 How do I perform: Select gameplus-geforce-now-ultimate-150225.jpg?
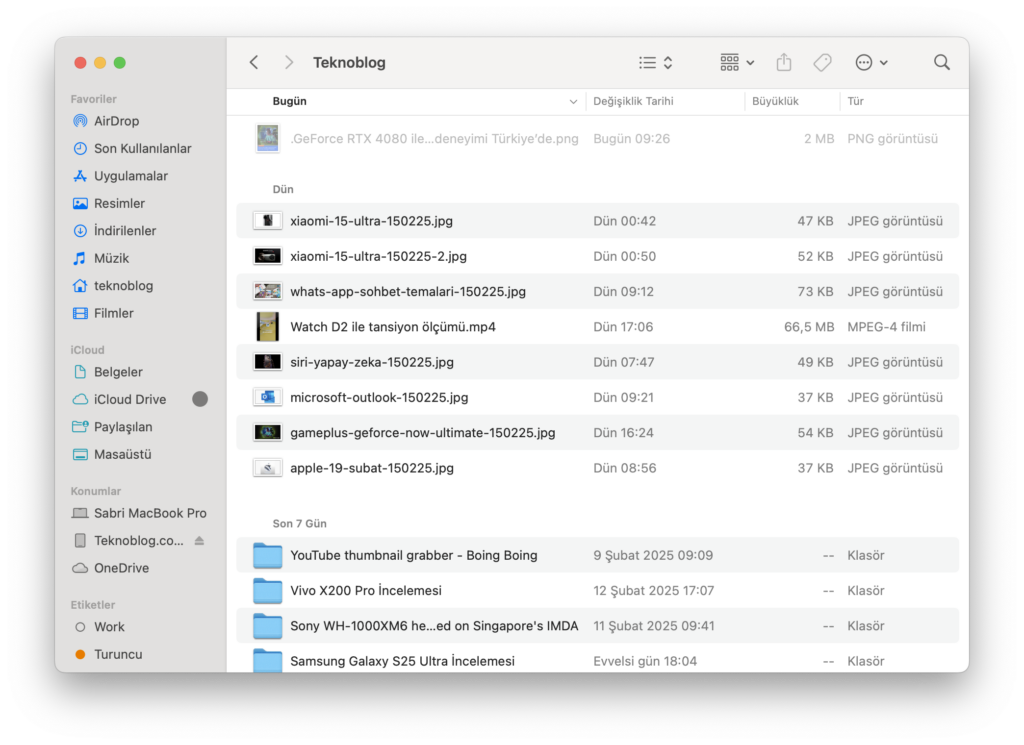(598, 432)
